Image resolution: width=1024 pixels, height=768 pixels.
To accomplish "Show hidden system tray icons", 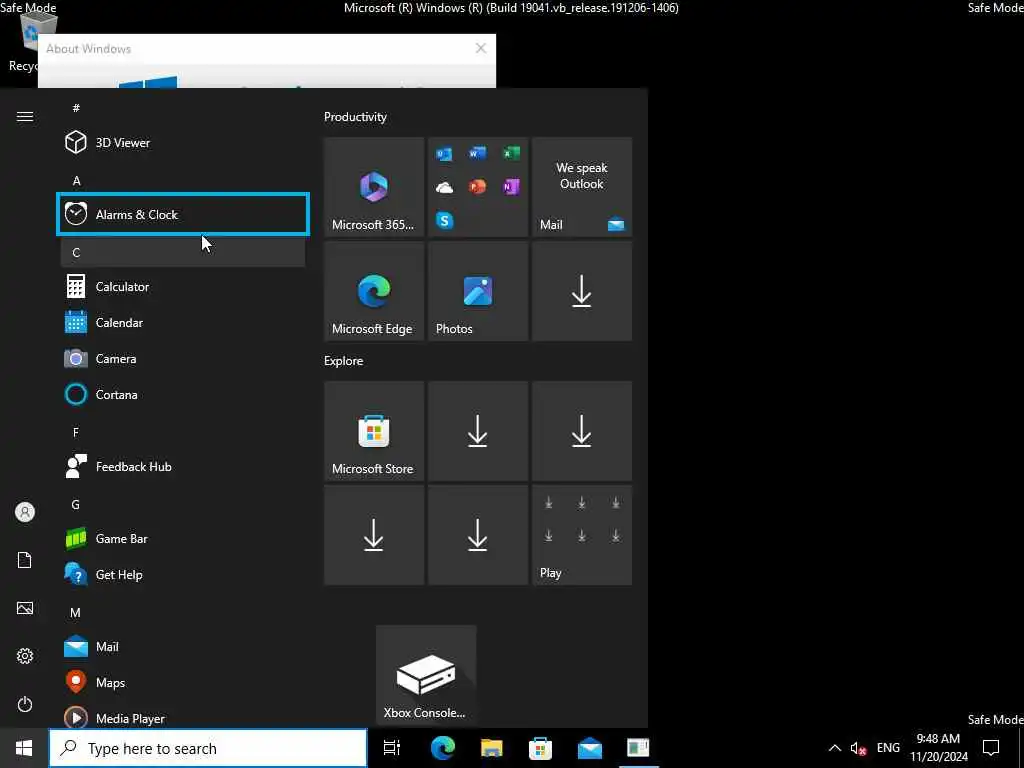I will 835,748.
